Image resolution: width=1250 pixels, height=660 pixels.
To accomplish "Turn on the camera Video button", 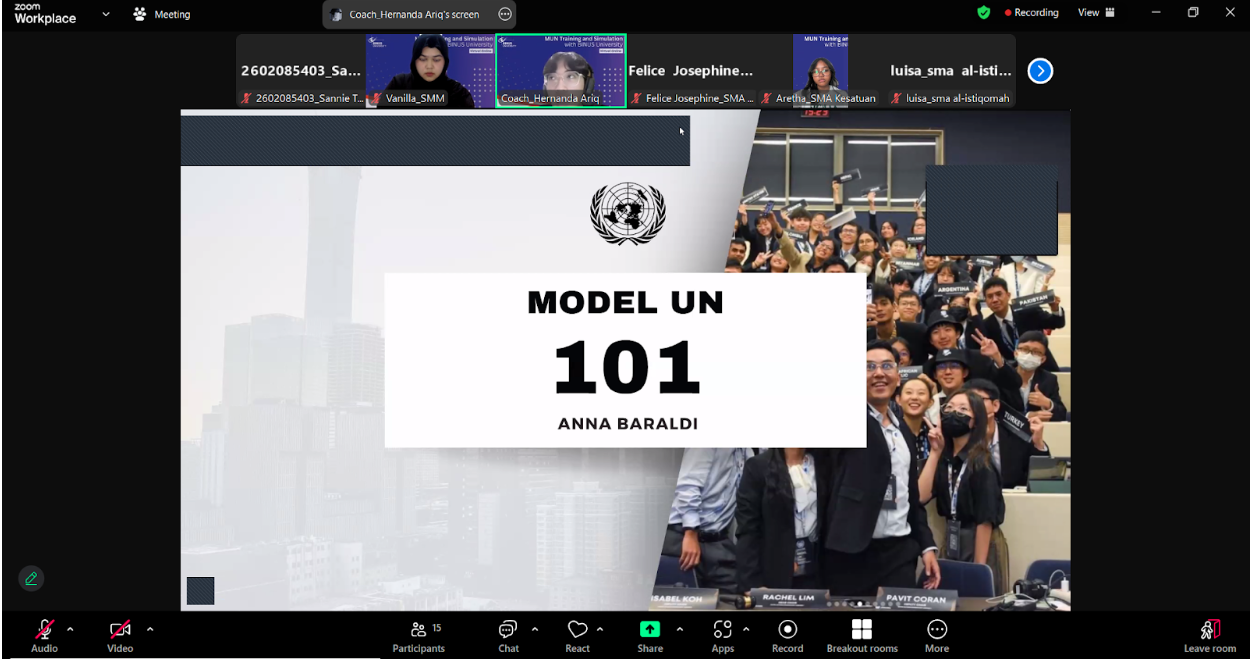I will click(120, 636).
